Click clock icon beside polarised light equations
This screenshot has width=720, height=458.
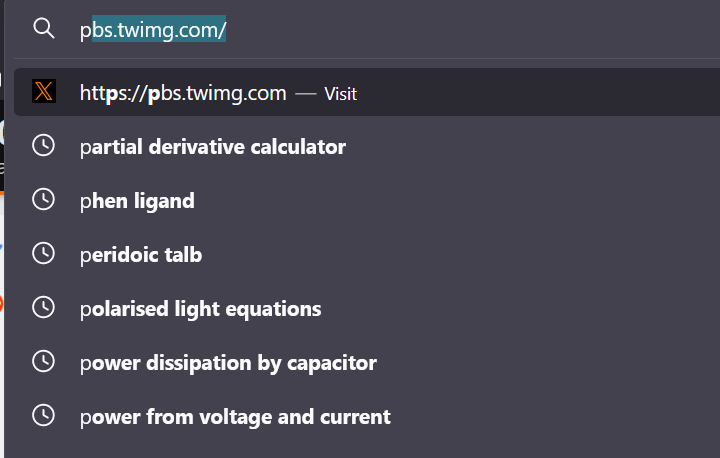coord(44,307)
